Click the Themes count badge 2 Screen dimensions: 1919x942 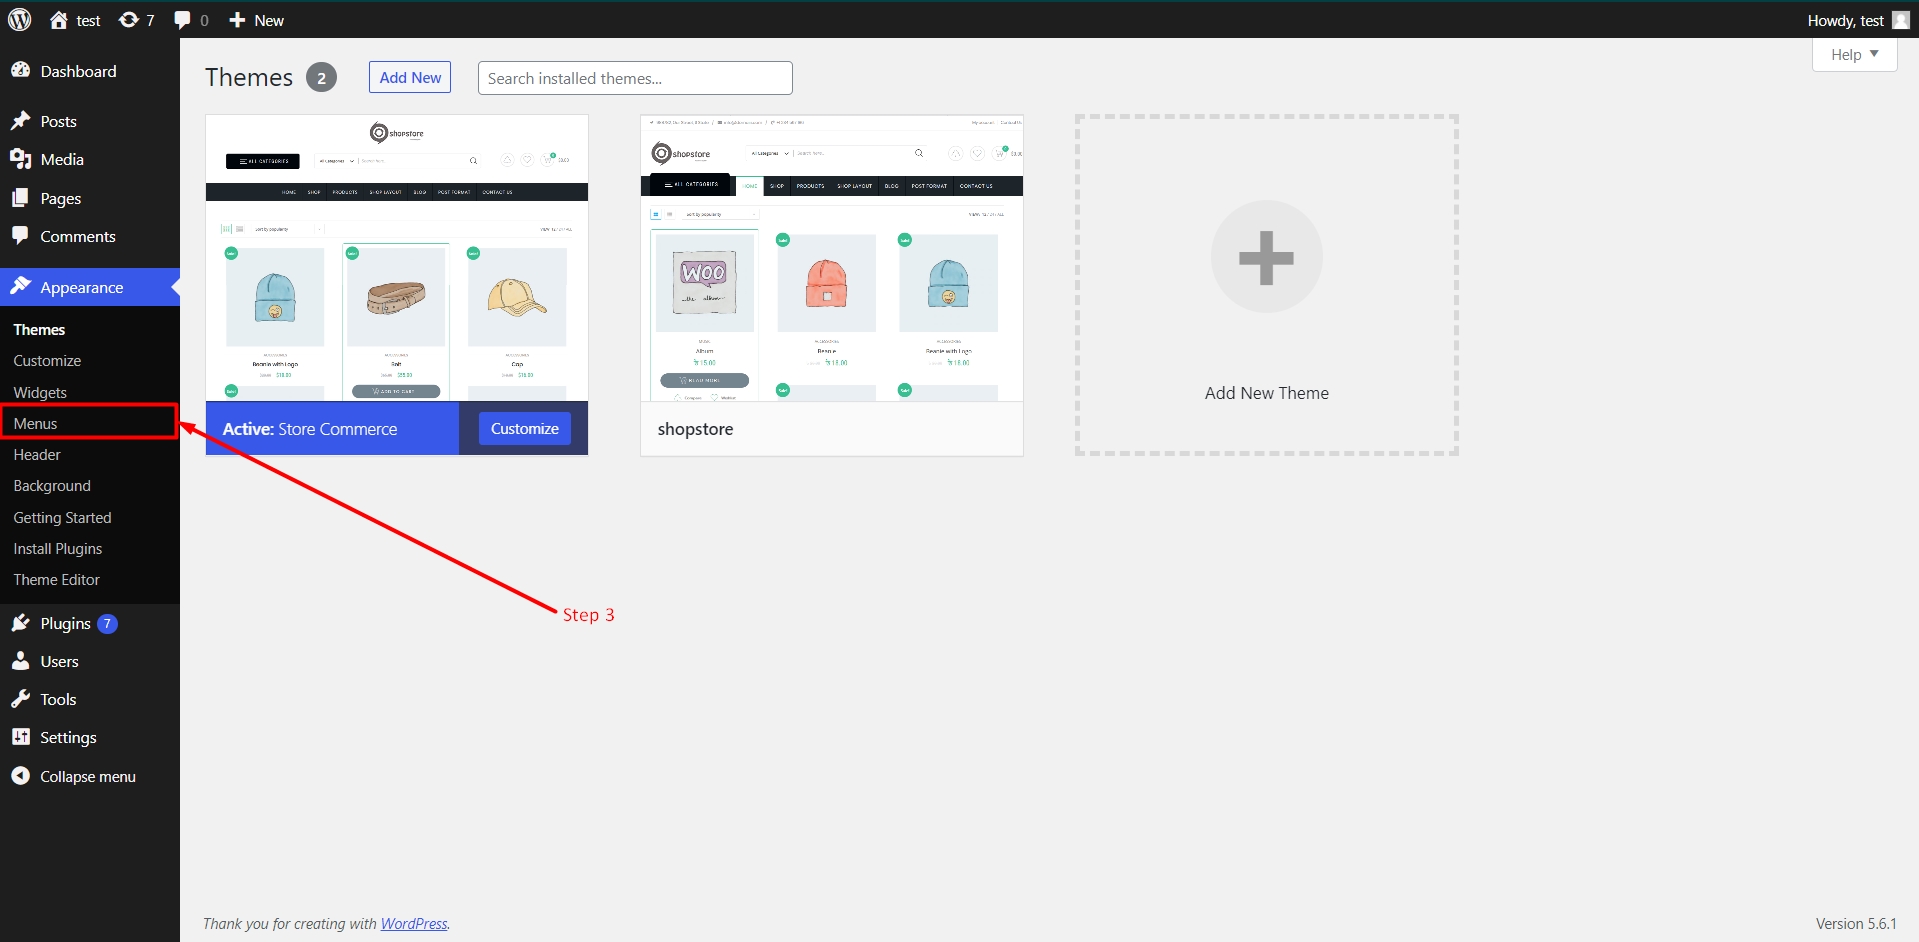321,77
